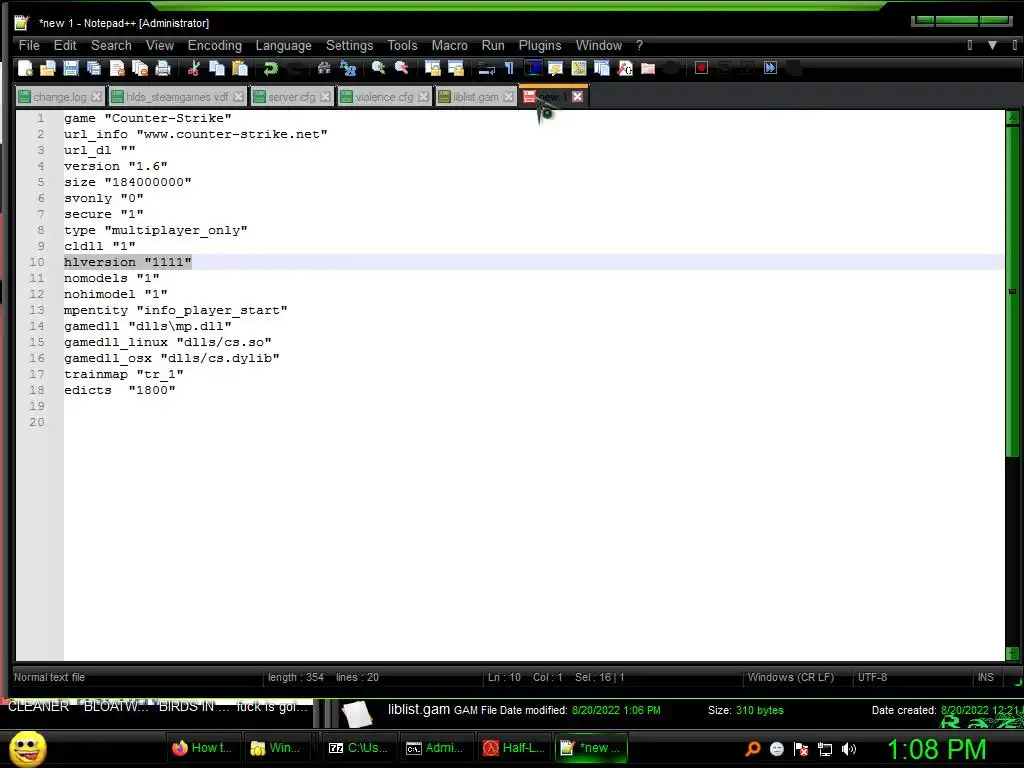Click the Save recorded macro icon
Screen dimensions: 1024x768
pyautogui.click(x=793, y=68)
